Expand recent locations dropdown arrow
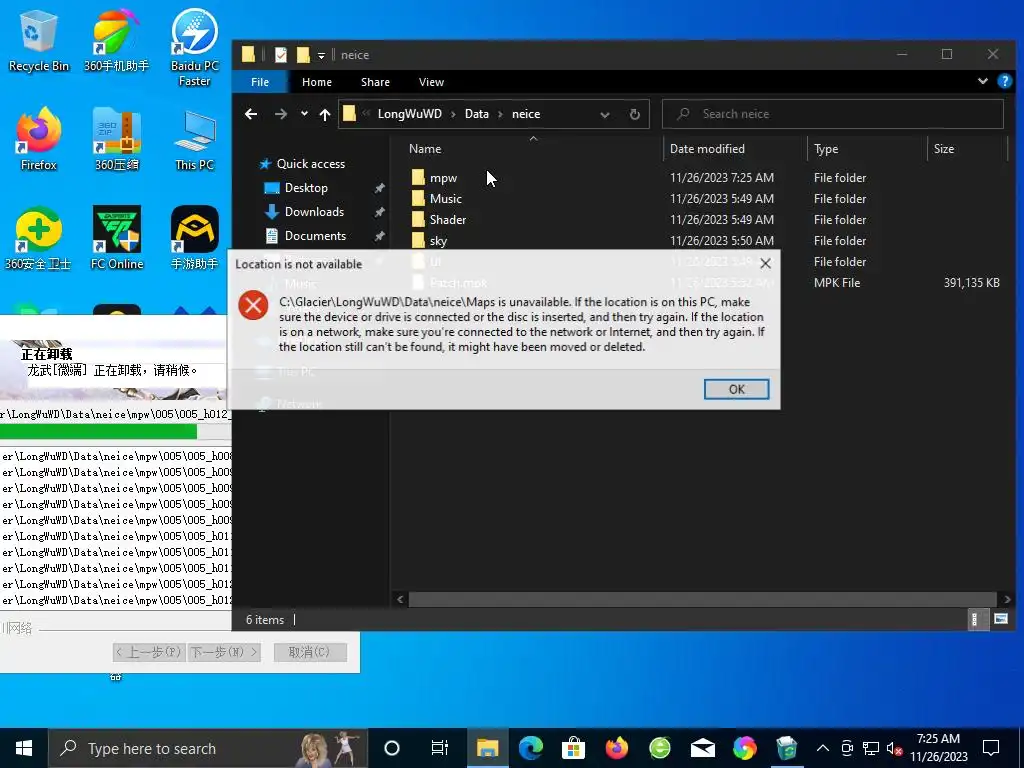1024x768 pixels. (x=304, y=114)
